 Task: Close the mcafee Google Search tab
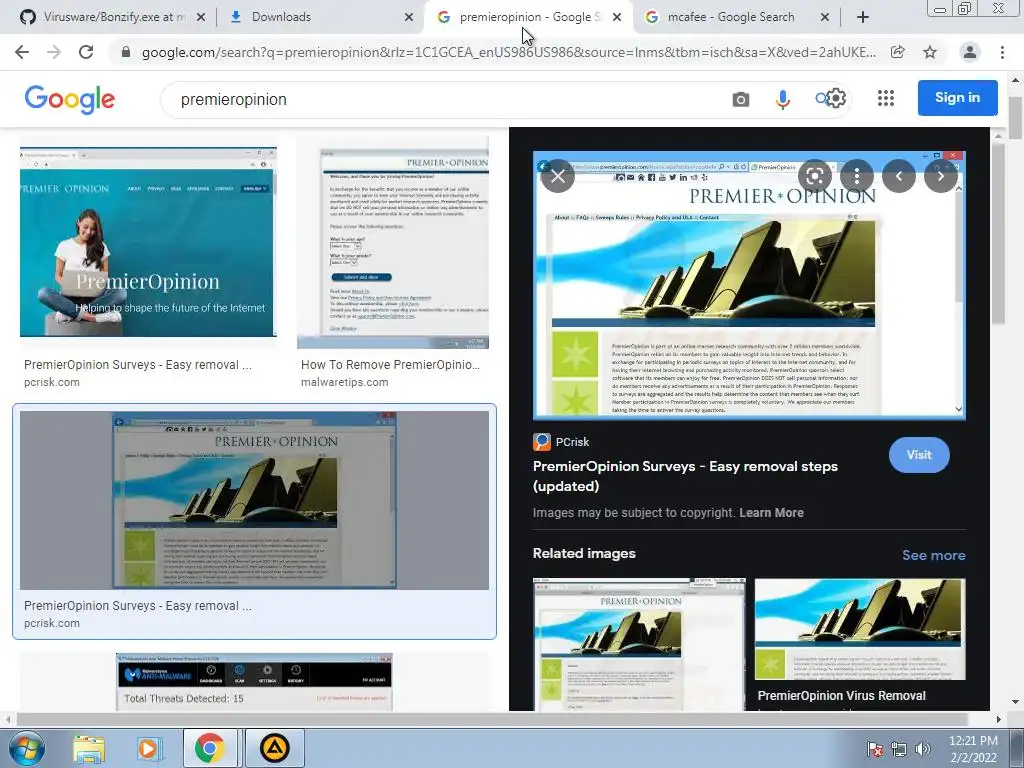pyautogui.click(x=825, y=17)
